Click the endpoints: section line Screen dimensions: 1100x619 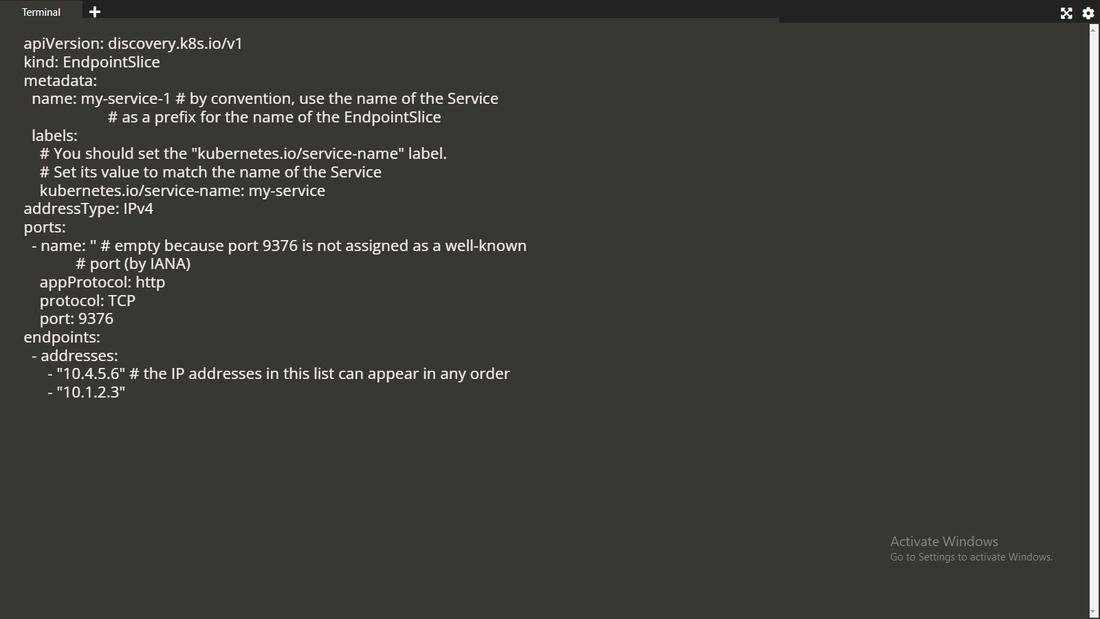pos(62,337)
